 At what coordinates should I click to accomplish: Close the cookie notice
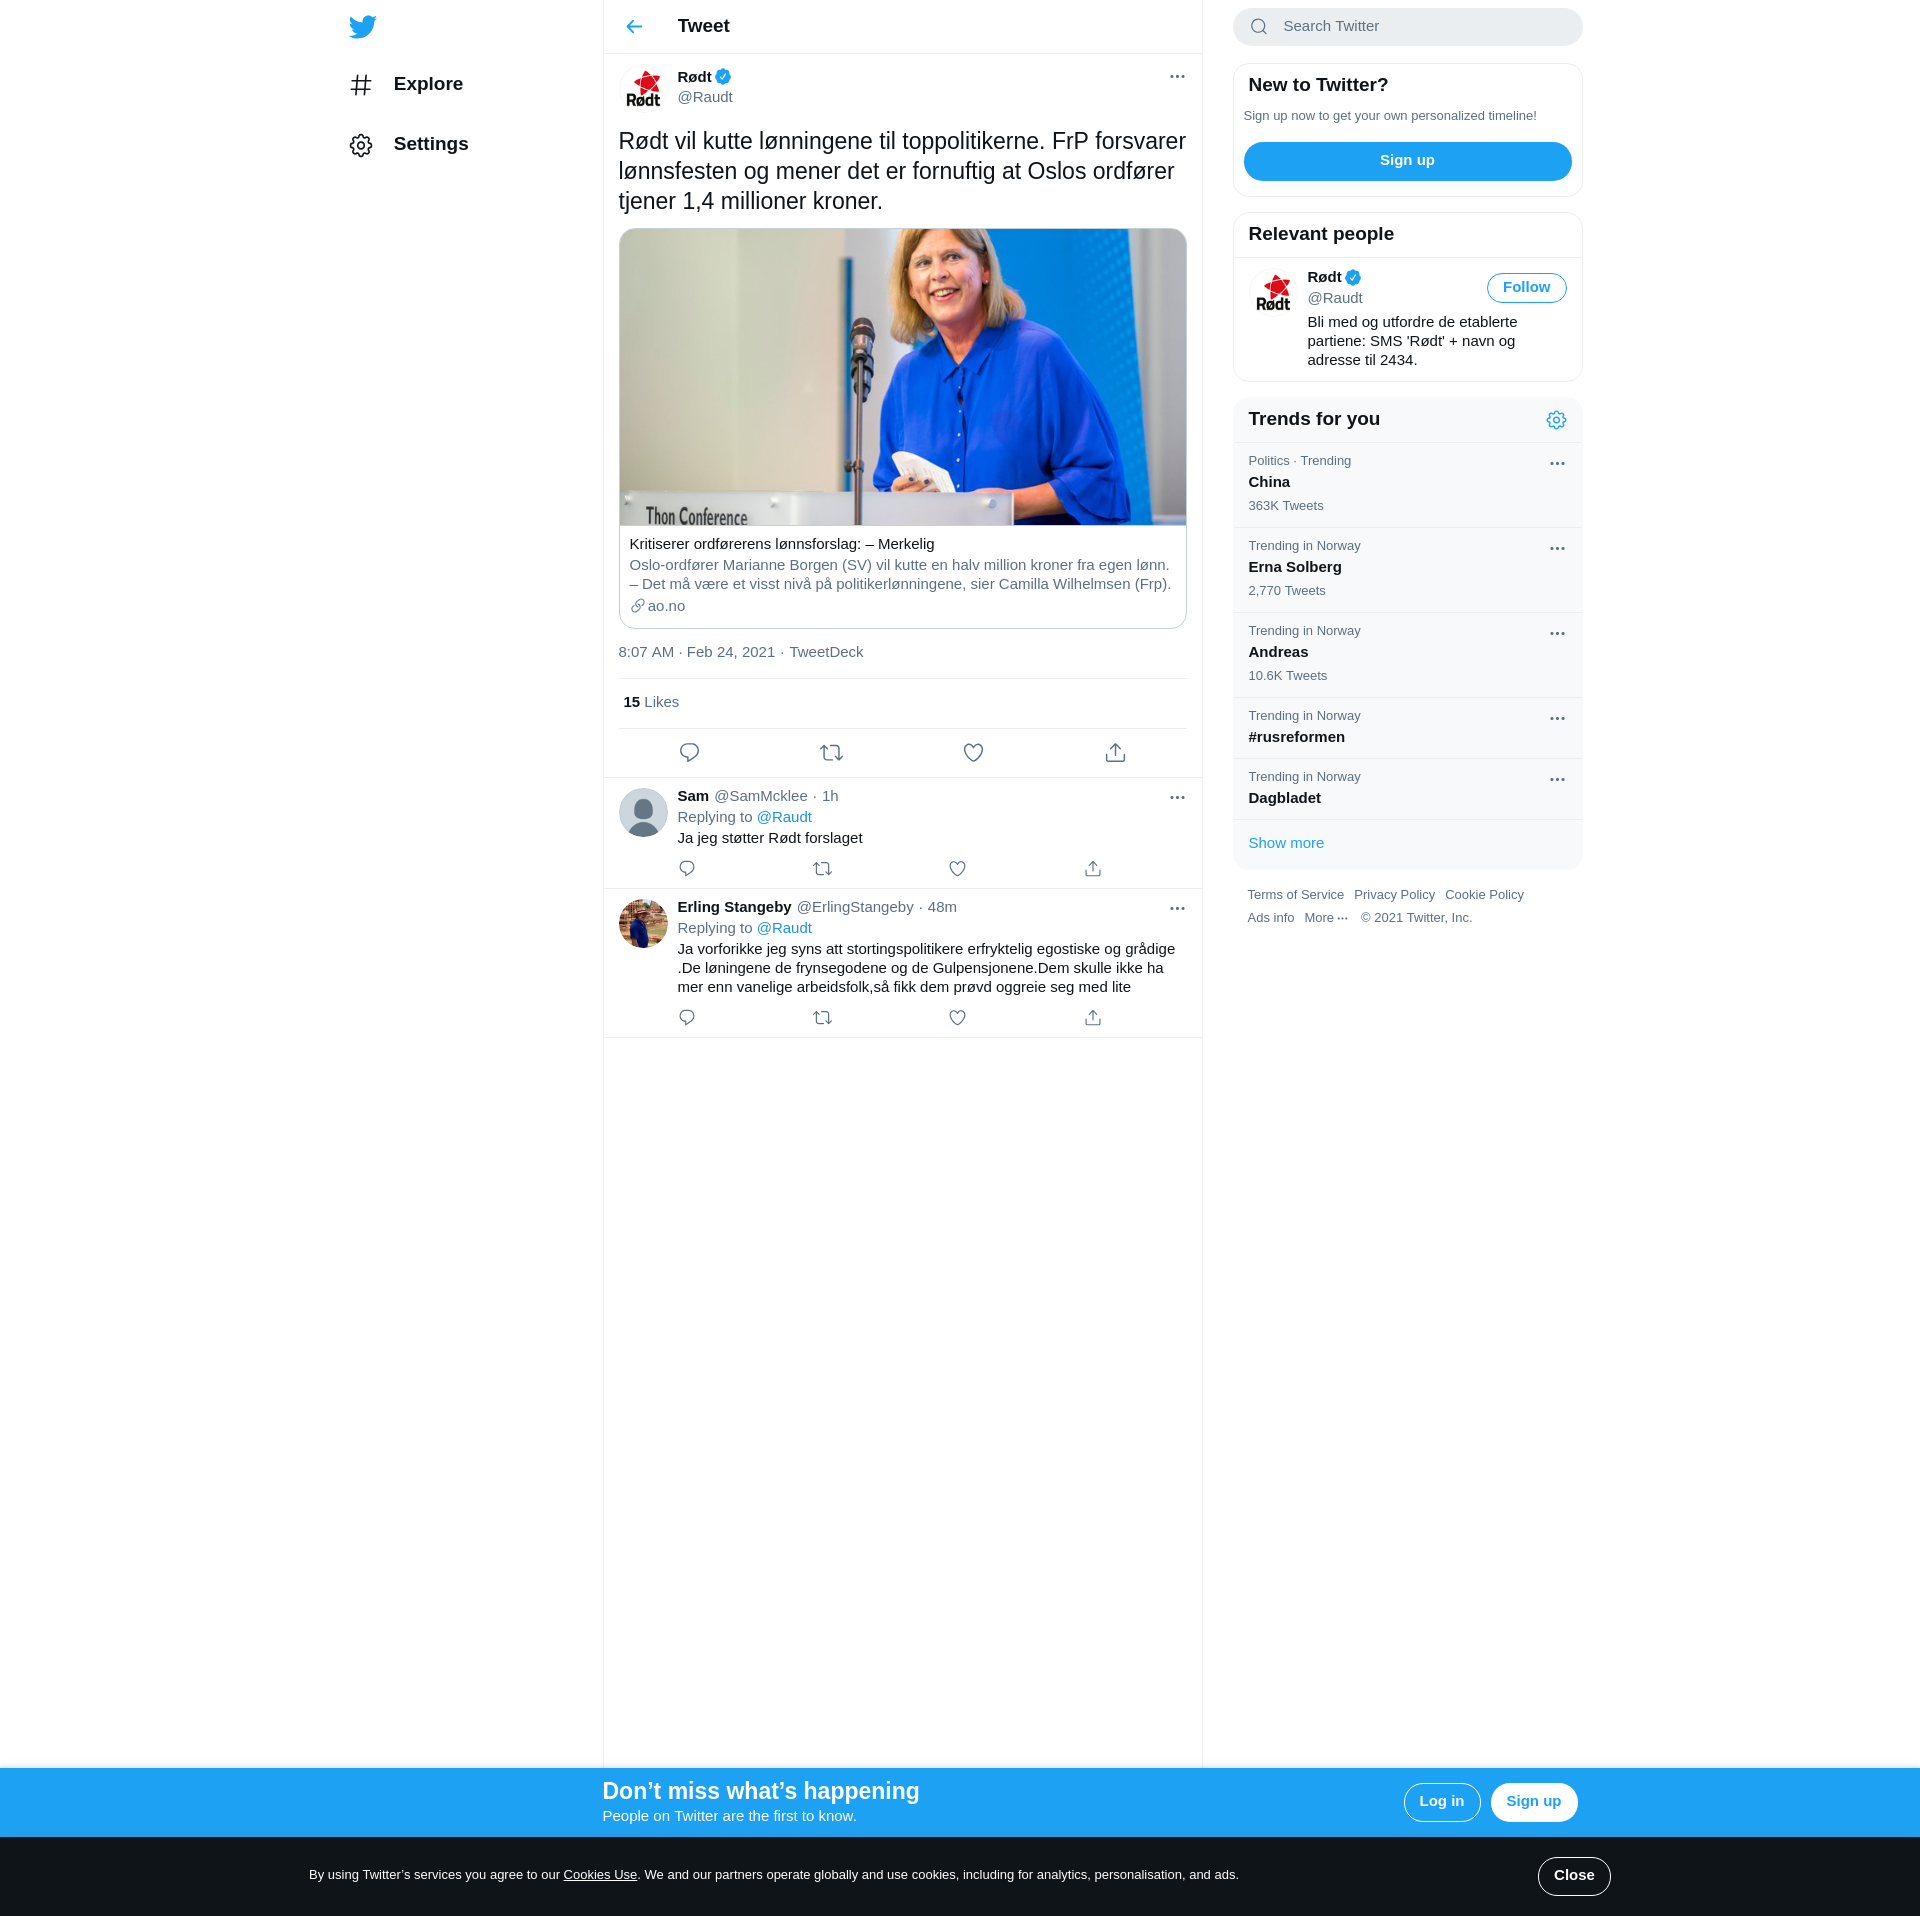[1574, 1876]
